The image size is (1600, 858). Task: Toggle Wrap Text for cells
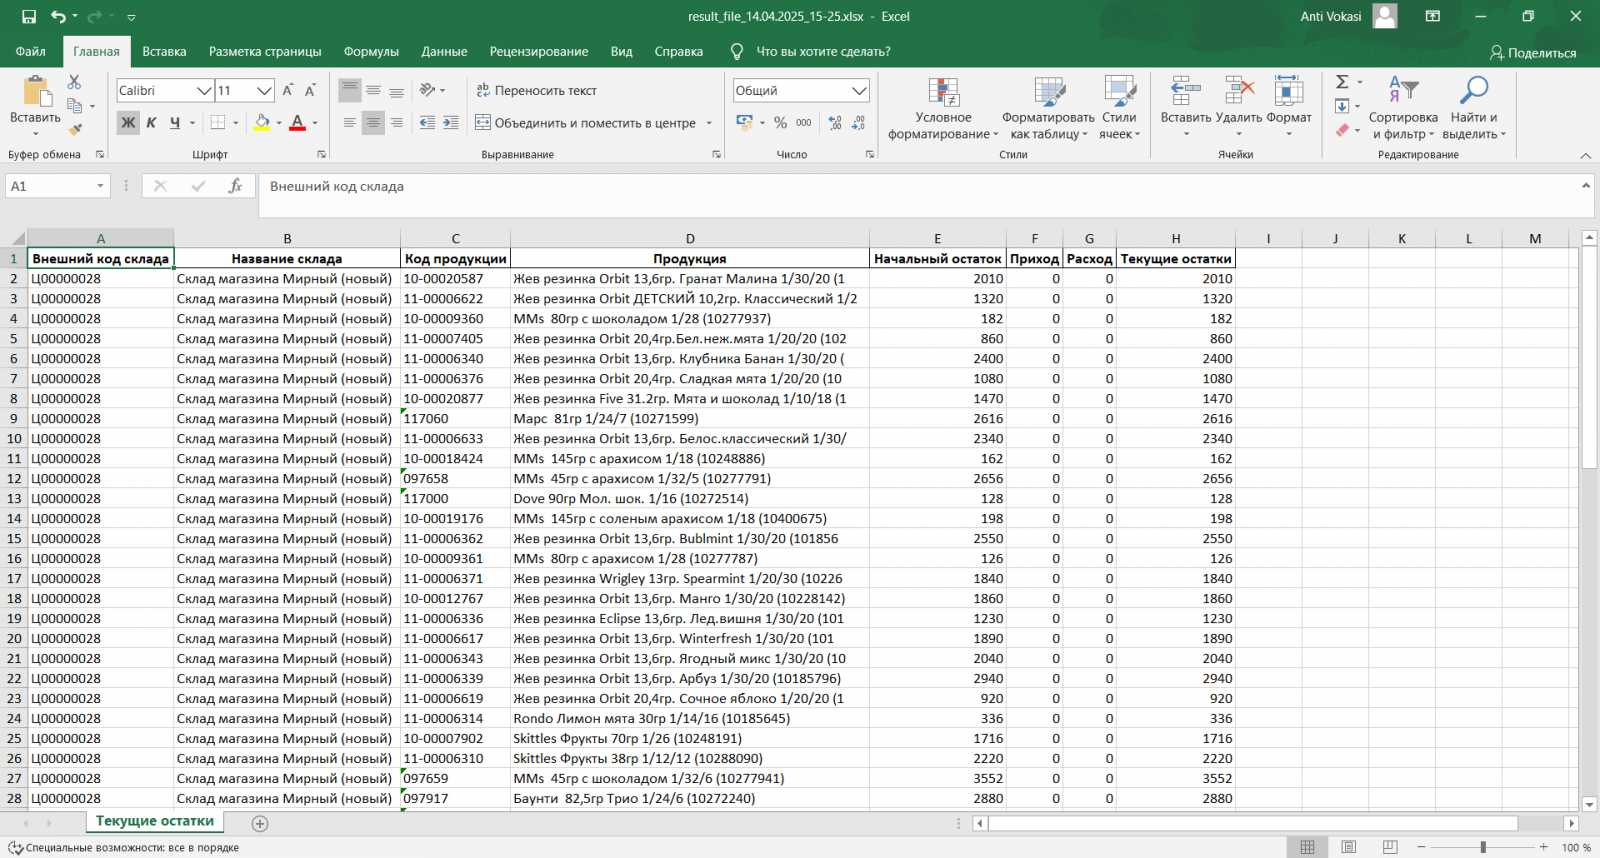click(x=536, y=90)
